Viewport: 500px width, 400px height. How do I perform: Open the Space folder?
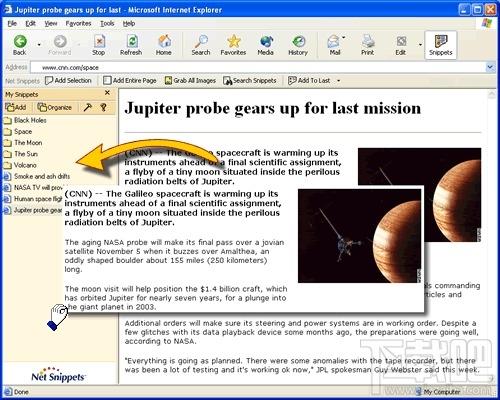point(18,132)
